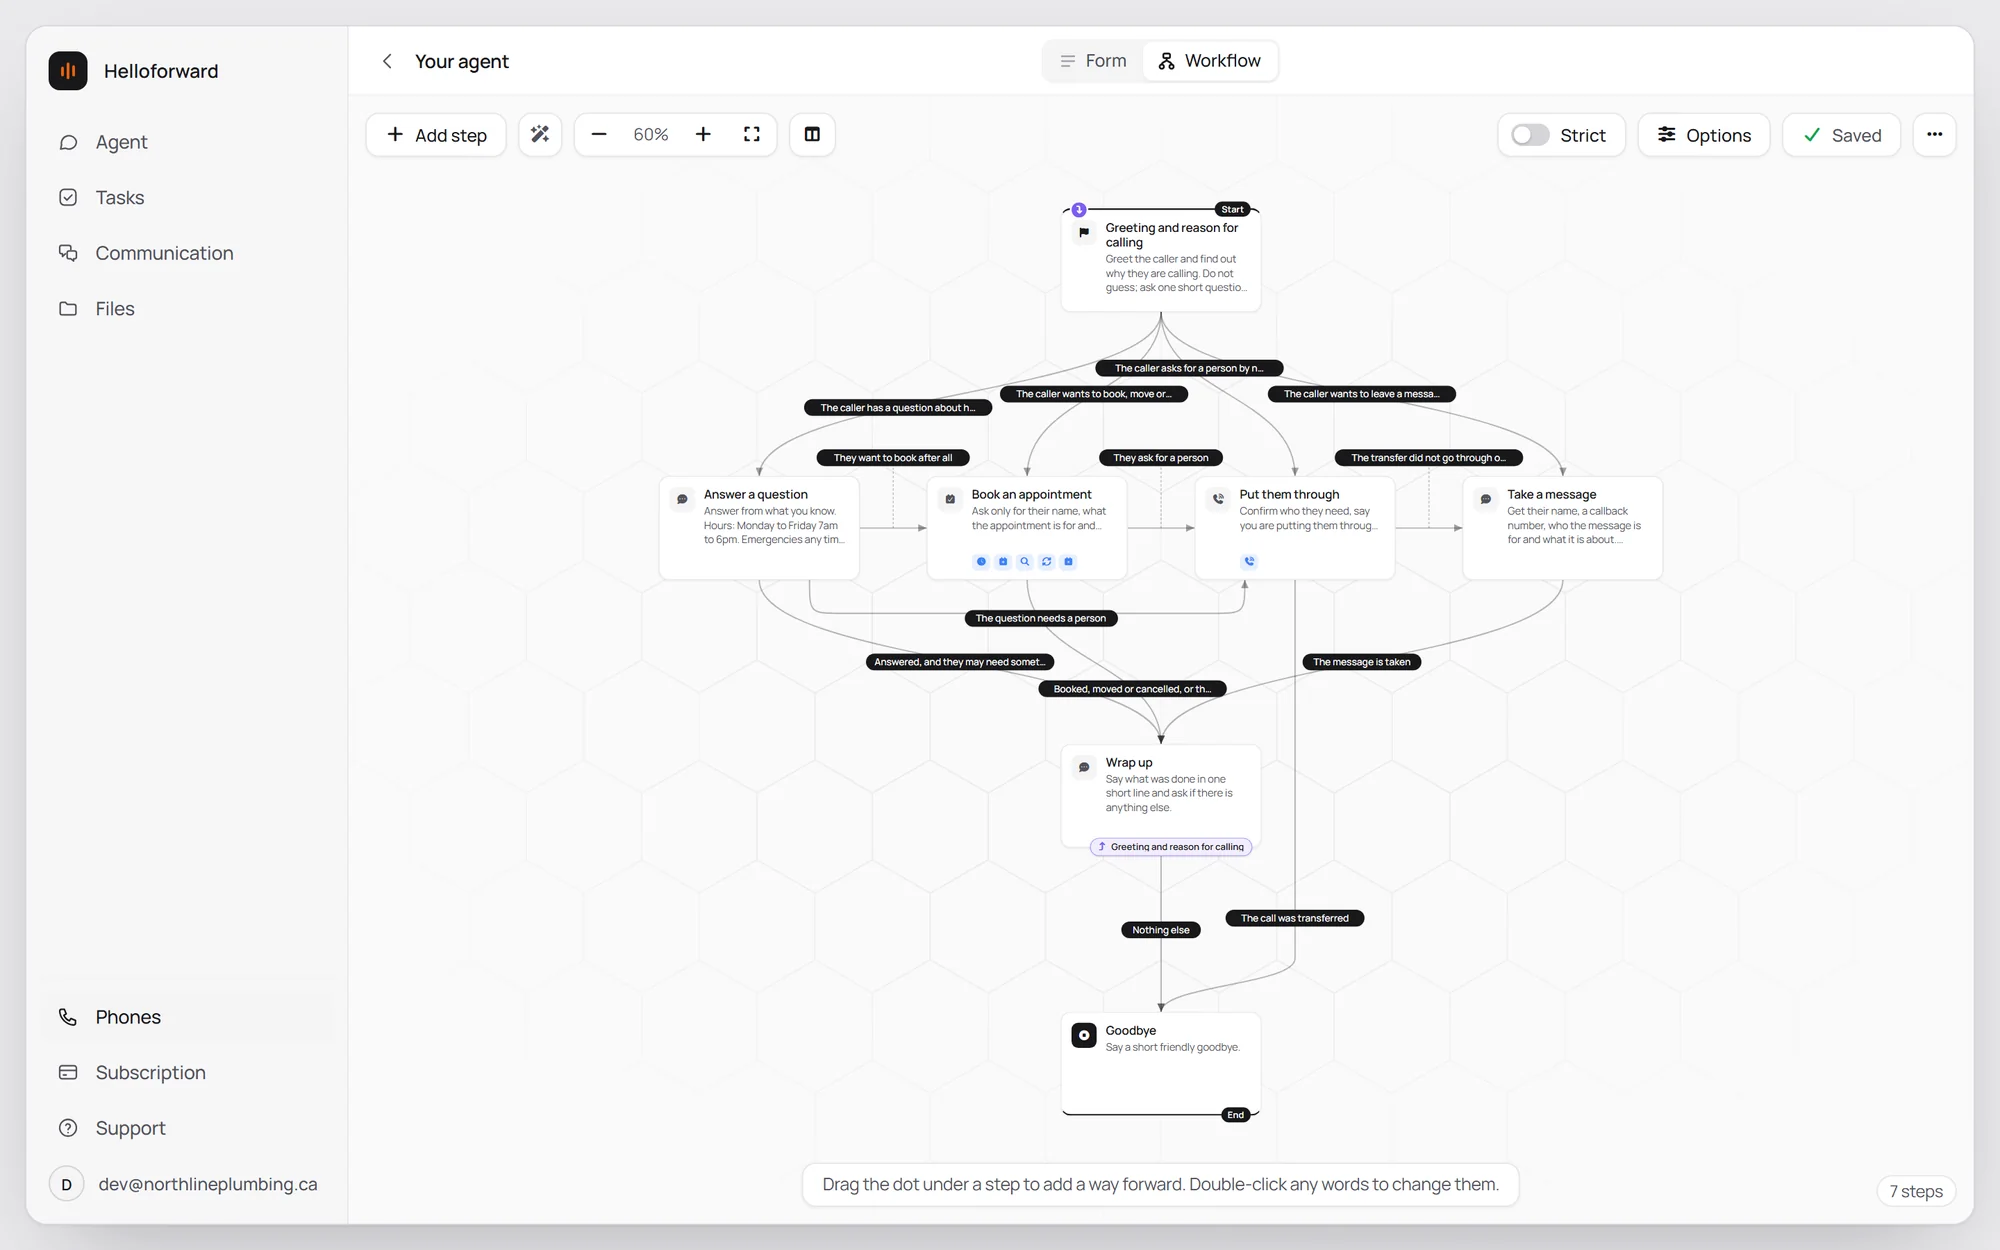The width and height of the screenshot is (2000, 1250).
Task: Click the refresh tool icon in Book an appointment
Action: (1047, 561)
